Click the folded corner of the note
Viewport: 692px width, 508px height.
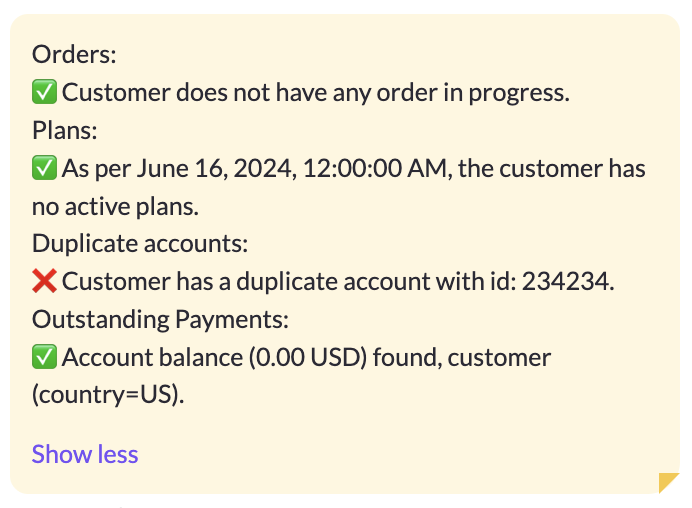click(x=668, y=482)
